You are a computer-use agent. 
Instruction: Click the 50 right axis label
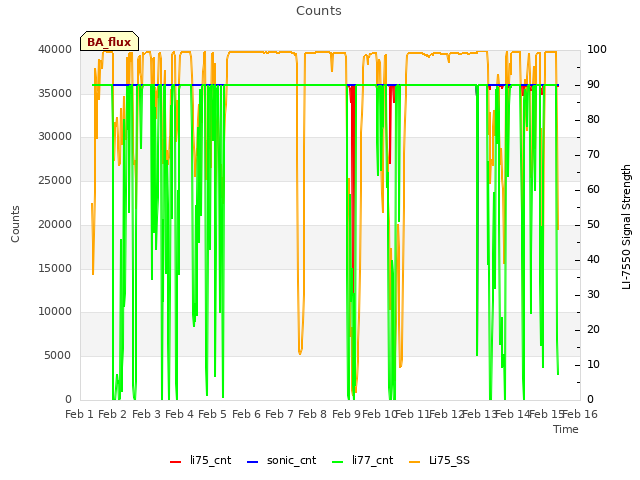(x=593, y=224)
